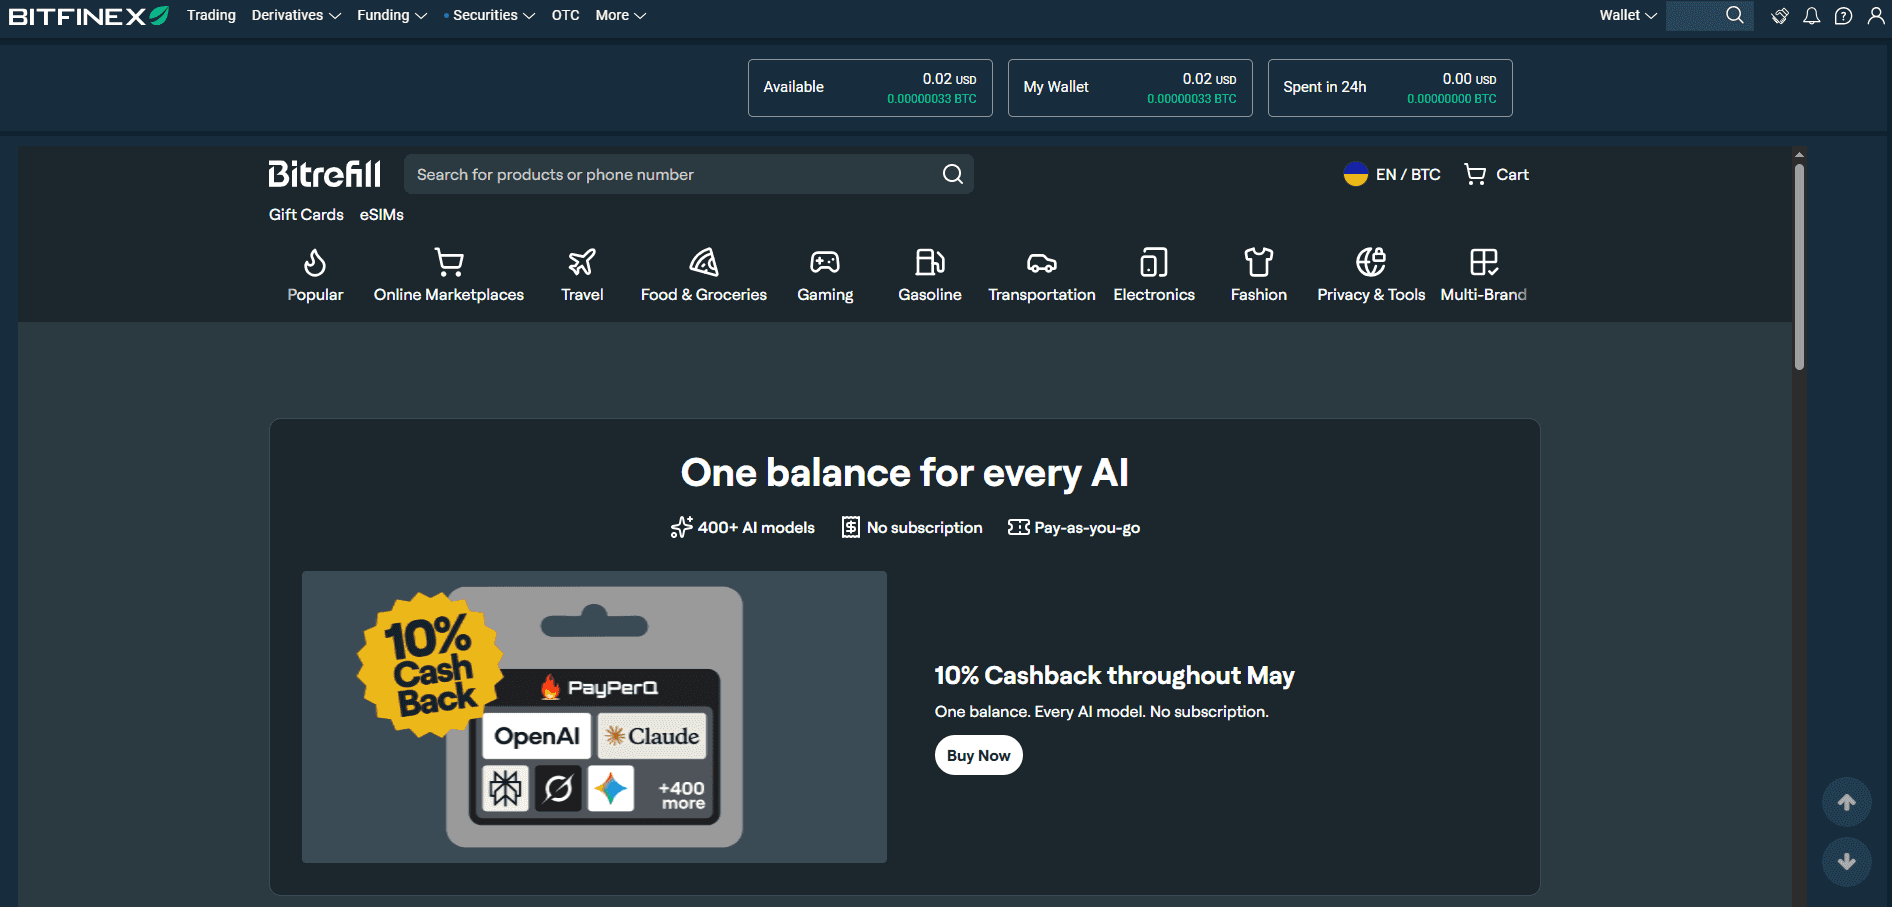
Task: Click the '400+ AI models' text
Action: (x=756, y=527)
